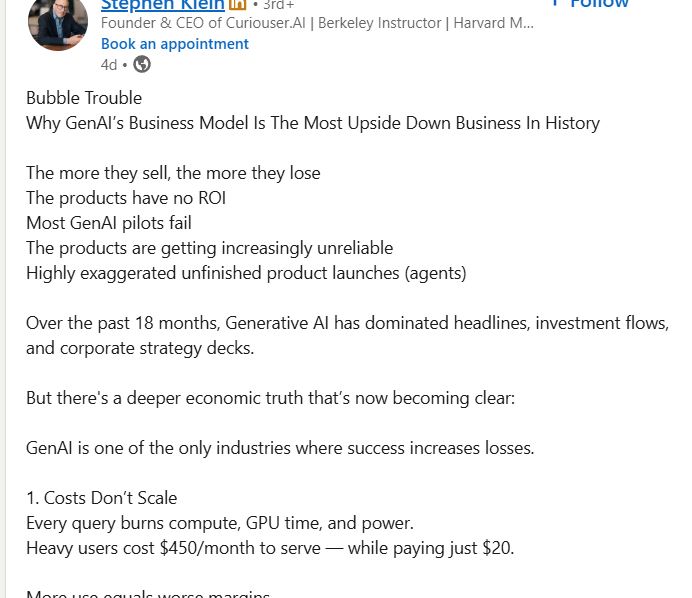Click the Founder & CEO headline text
692x598 pixels.
[317, 24]
